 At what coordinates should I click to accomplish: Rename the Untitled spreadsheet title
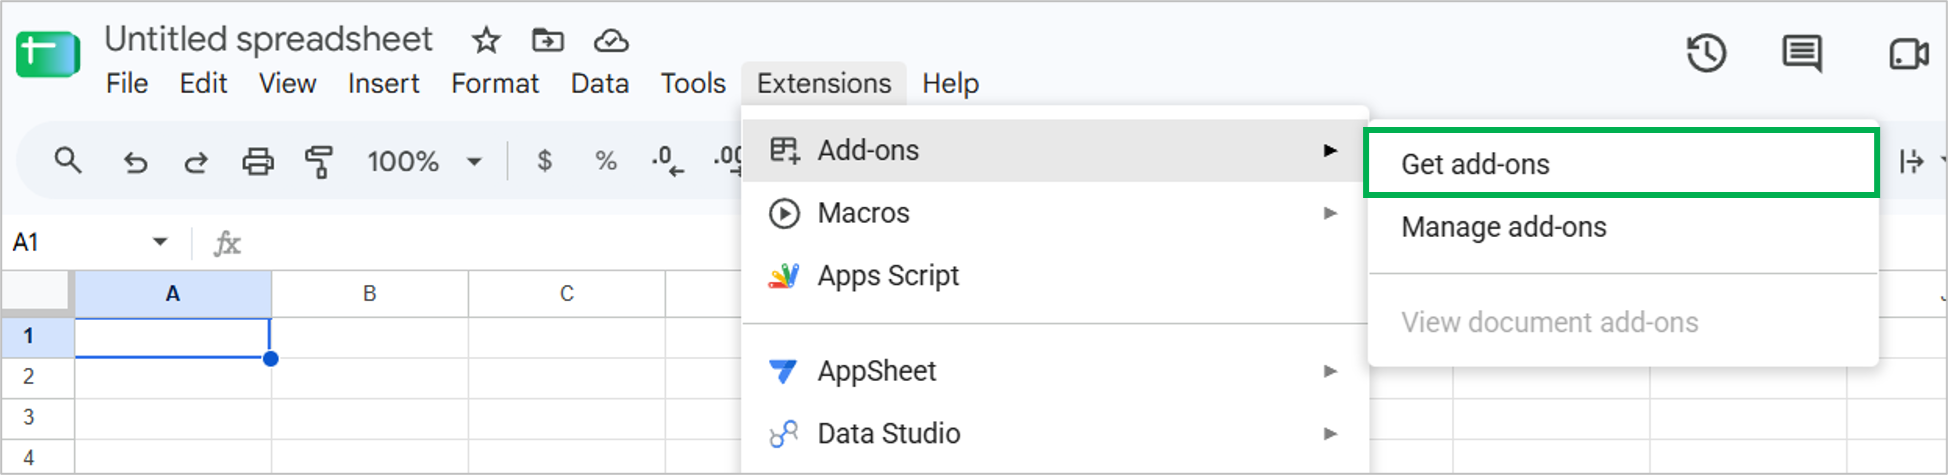point(268,39)
